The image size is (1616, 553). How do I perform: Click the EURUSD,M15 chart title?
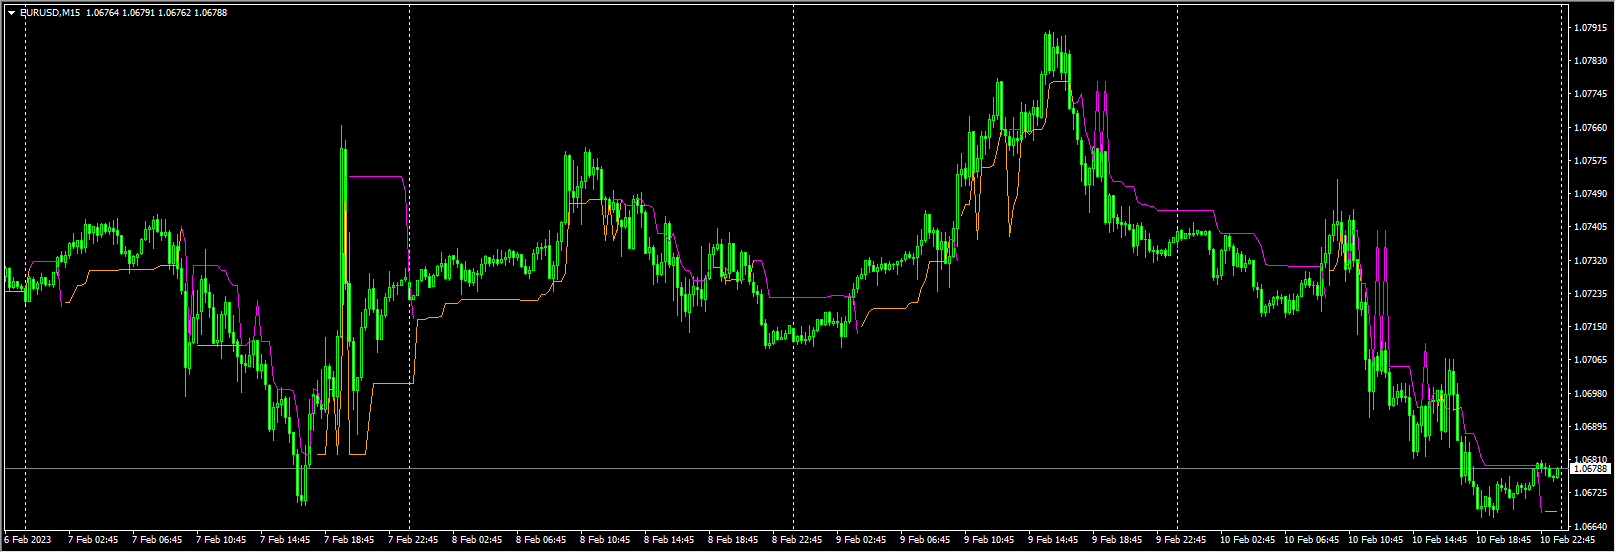tap(50, 13)
